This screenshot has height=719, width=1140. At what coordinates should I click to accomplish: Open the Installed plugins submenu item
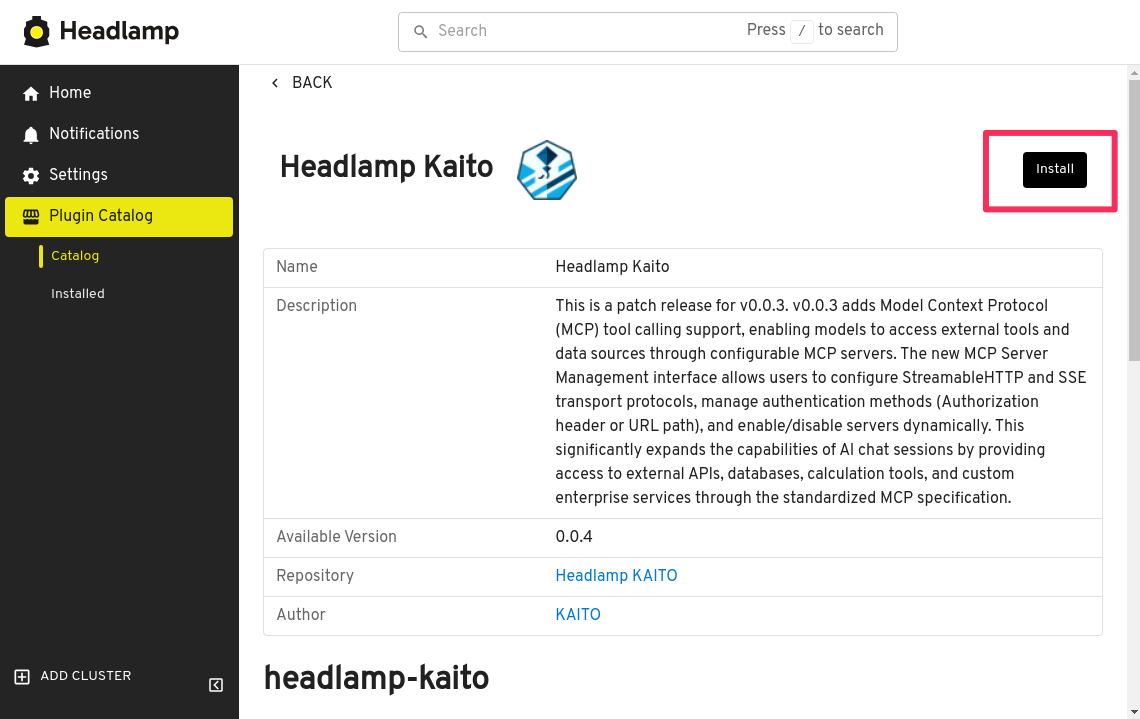tap(78, 294)
